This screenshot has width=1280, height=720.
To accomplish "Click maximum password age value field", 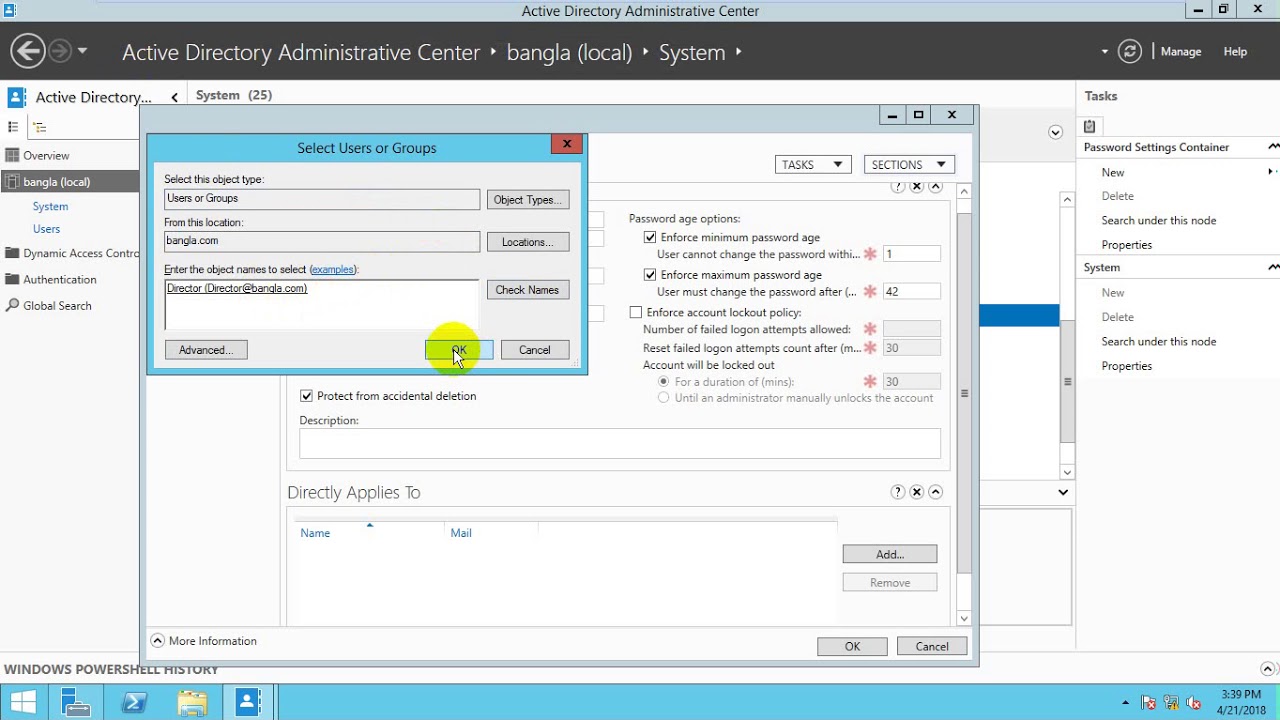I will pyautogui.click(x=911, y=292).
